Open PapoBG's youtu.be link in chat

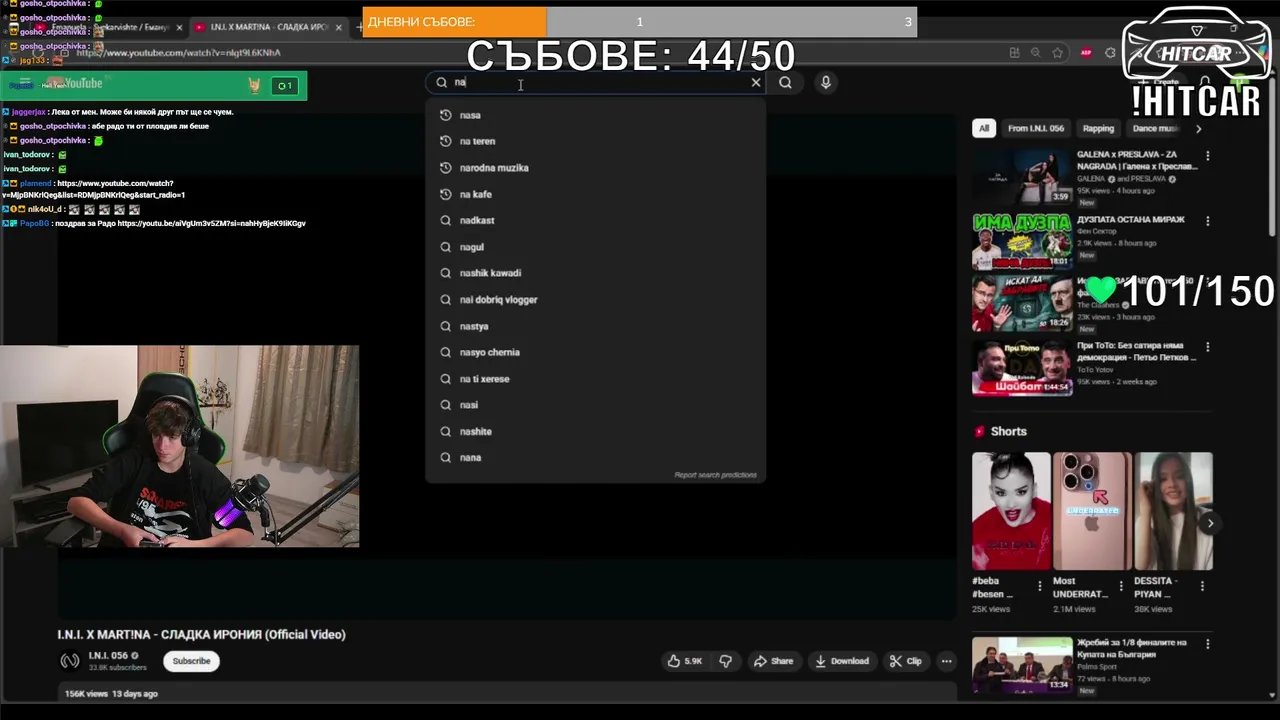click(x=211, y=223)
